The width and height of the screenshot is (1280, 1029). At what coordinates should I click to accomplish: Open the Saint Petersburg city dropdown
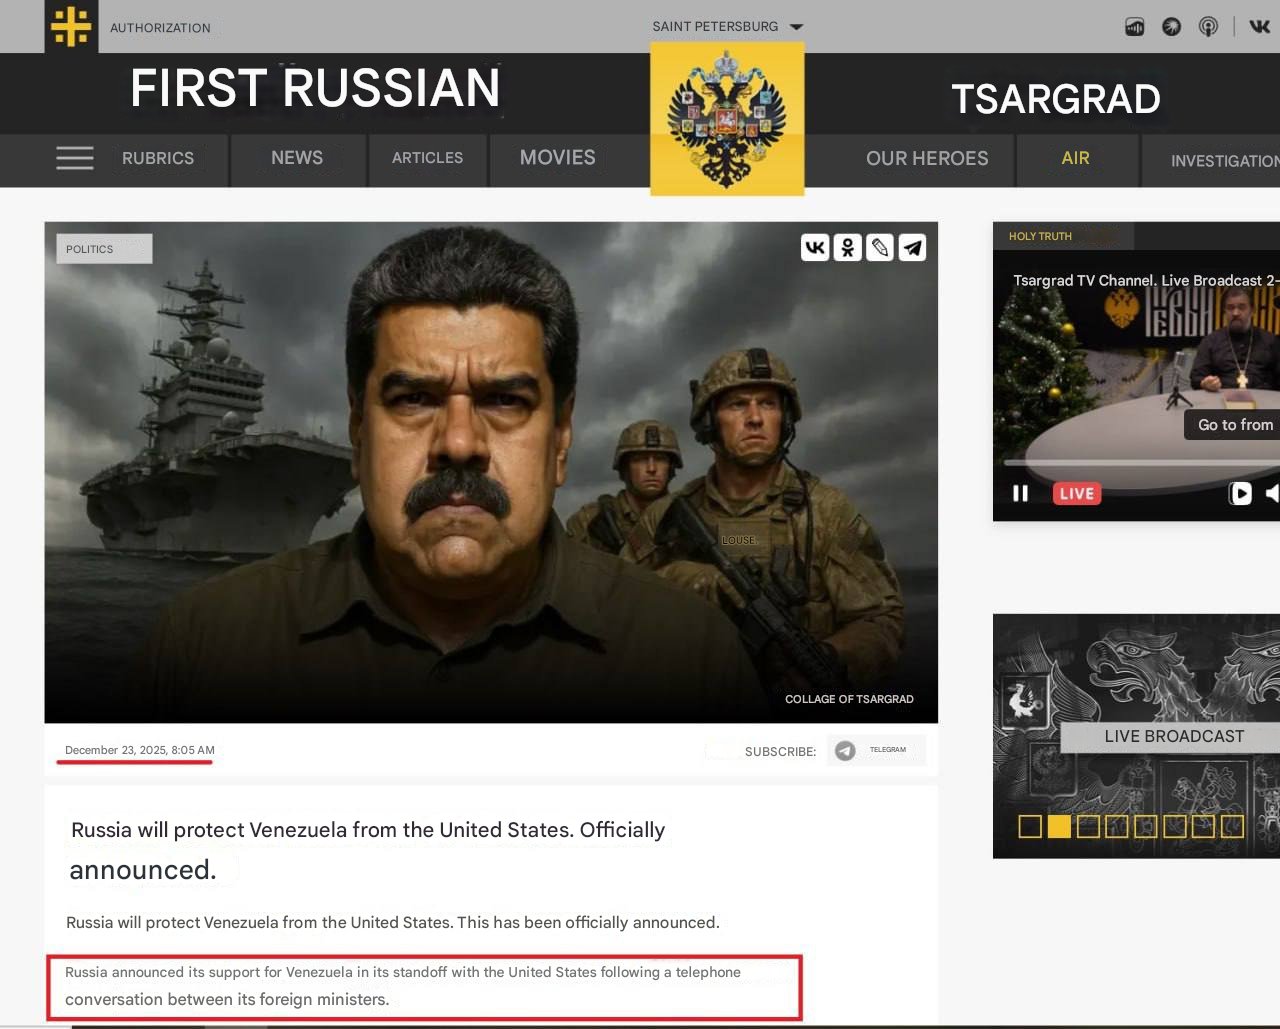coord(728,27)
